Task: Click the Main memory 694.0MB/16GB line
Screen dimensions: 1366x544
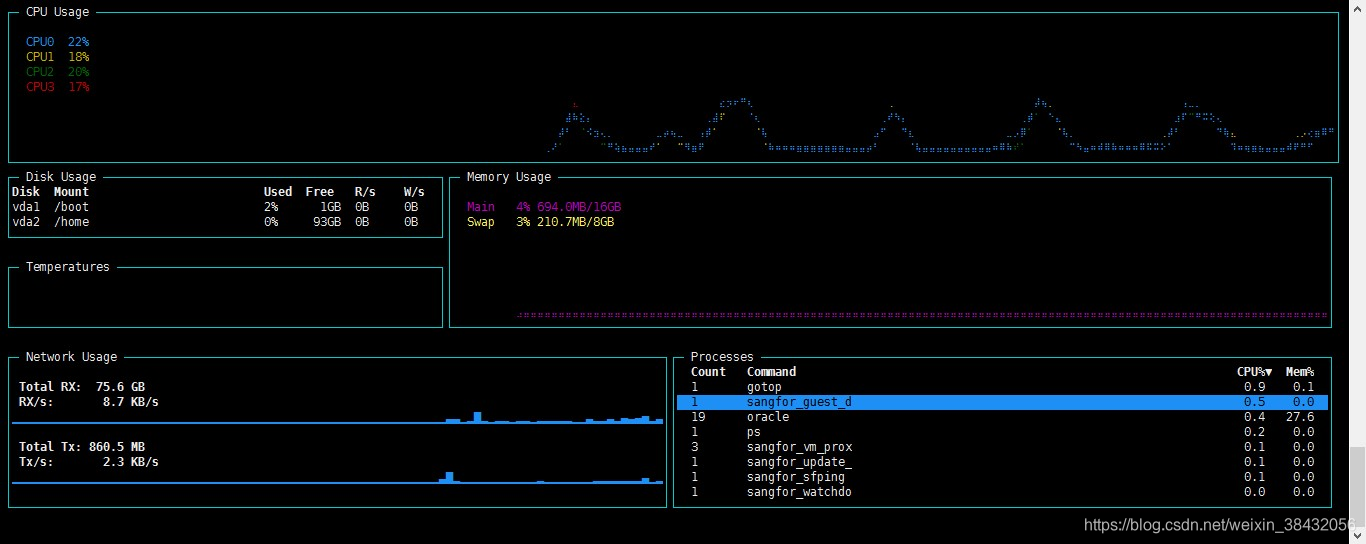Action: tap(544, 207)
